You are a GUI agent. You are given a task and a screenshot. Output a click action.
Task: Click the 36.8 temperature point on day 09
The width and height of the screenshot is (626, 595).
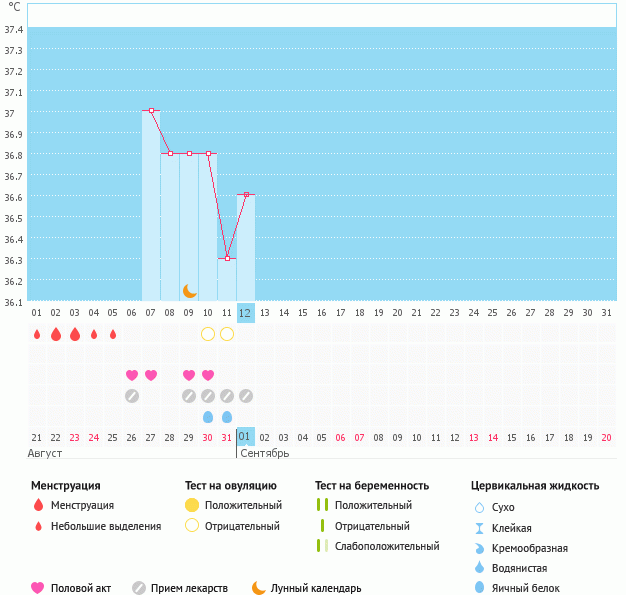click(x=190, y=153)
